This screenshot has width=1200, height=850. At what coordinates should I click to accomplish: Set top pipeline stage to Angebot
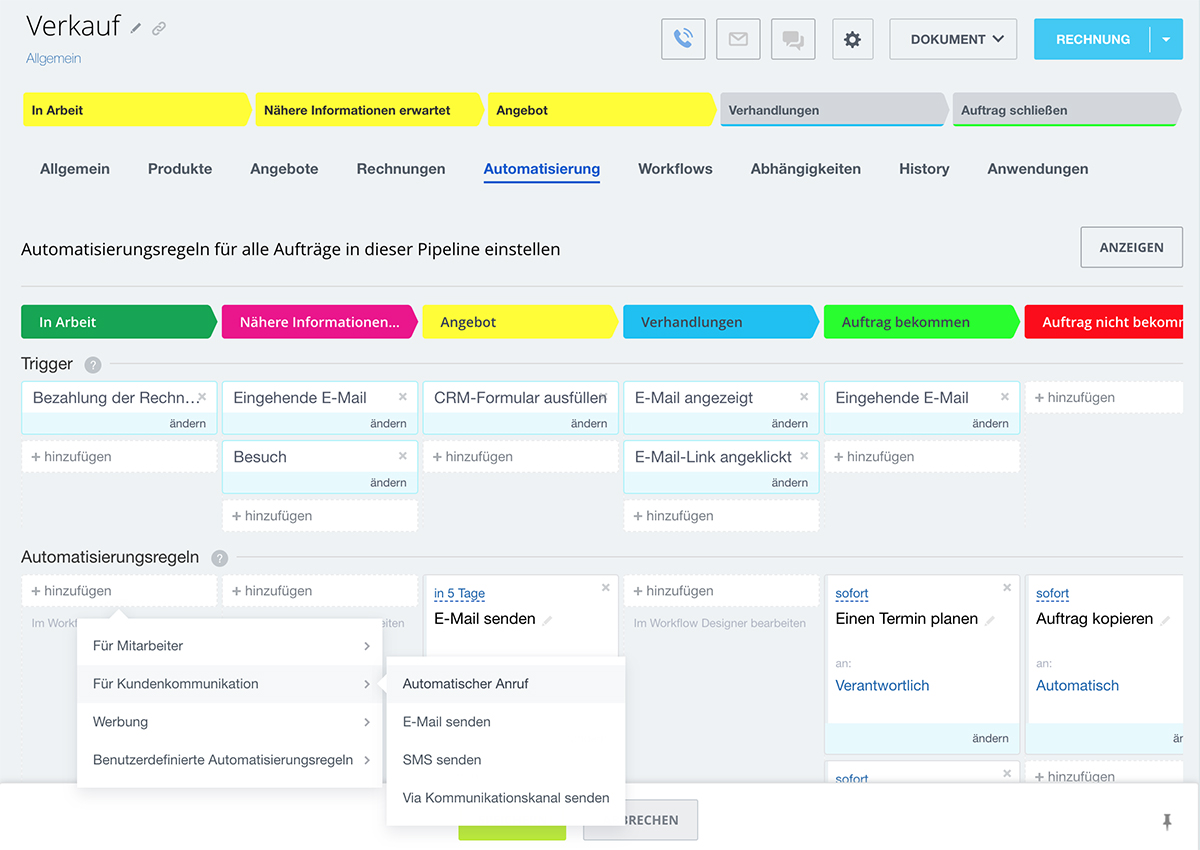click(x=600, y=110)
